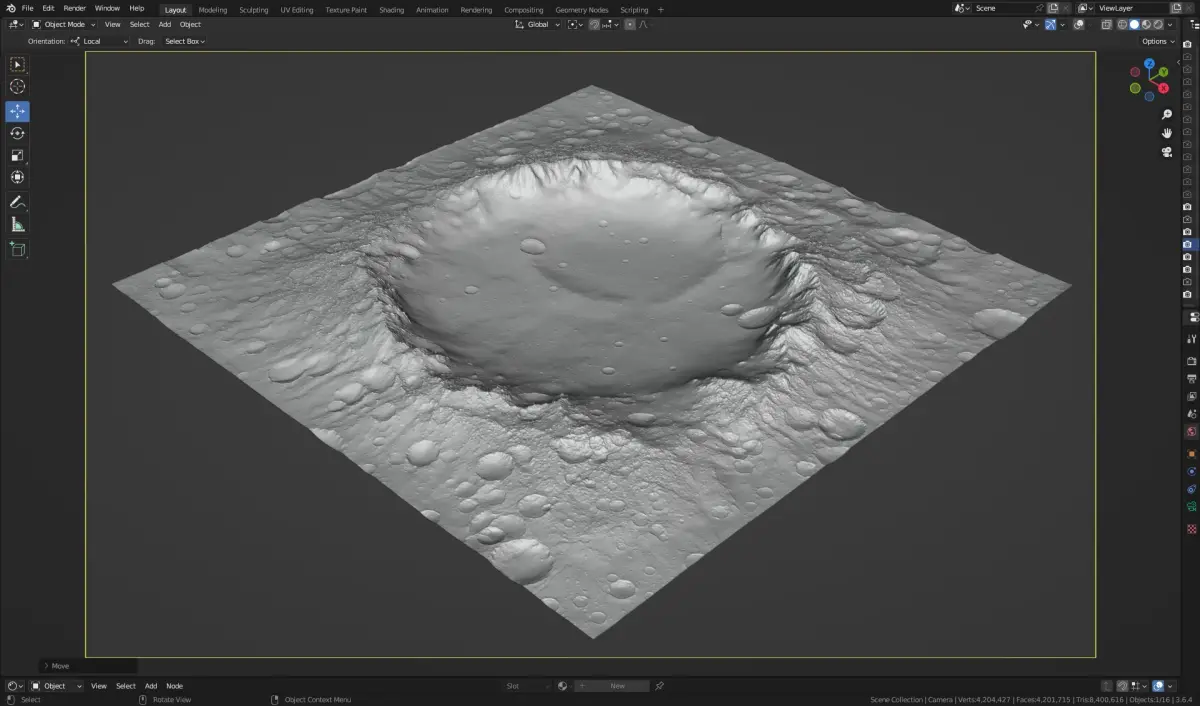Screen dimensions: 1200x706
Task: Activate the Transform tool
Action: [17, 177]
